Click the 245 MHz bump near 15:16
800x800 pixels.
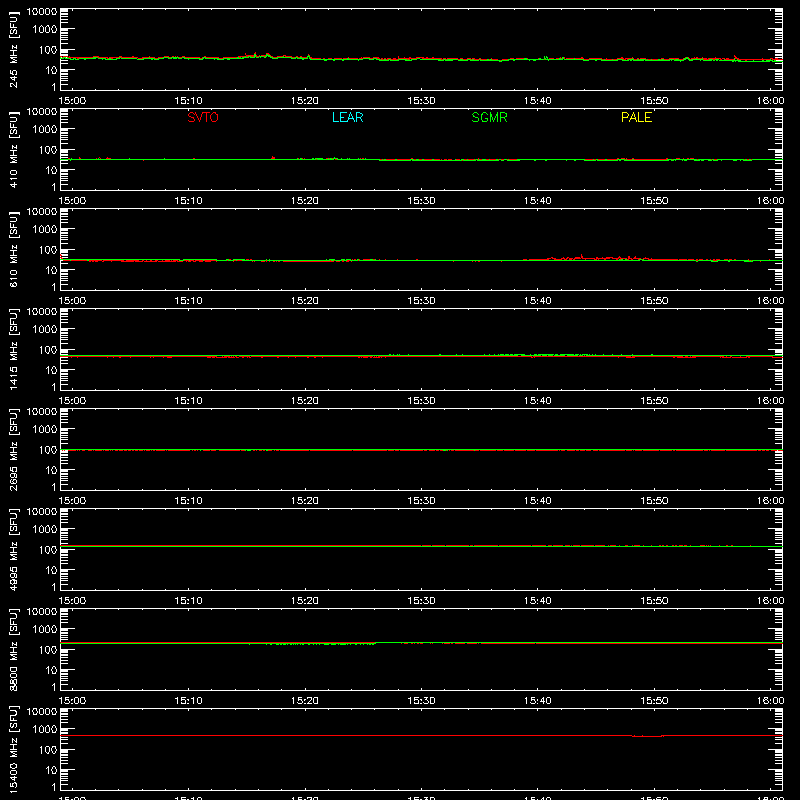coord(260,55)
